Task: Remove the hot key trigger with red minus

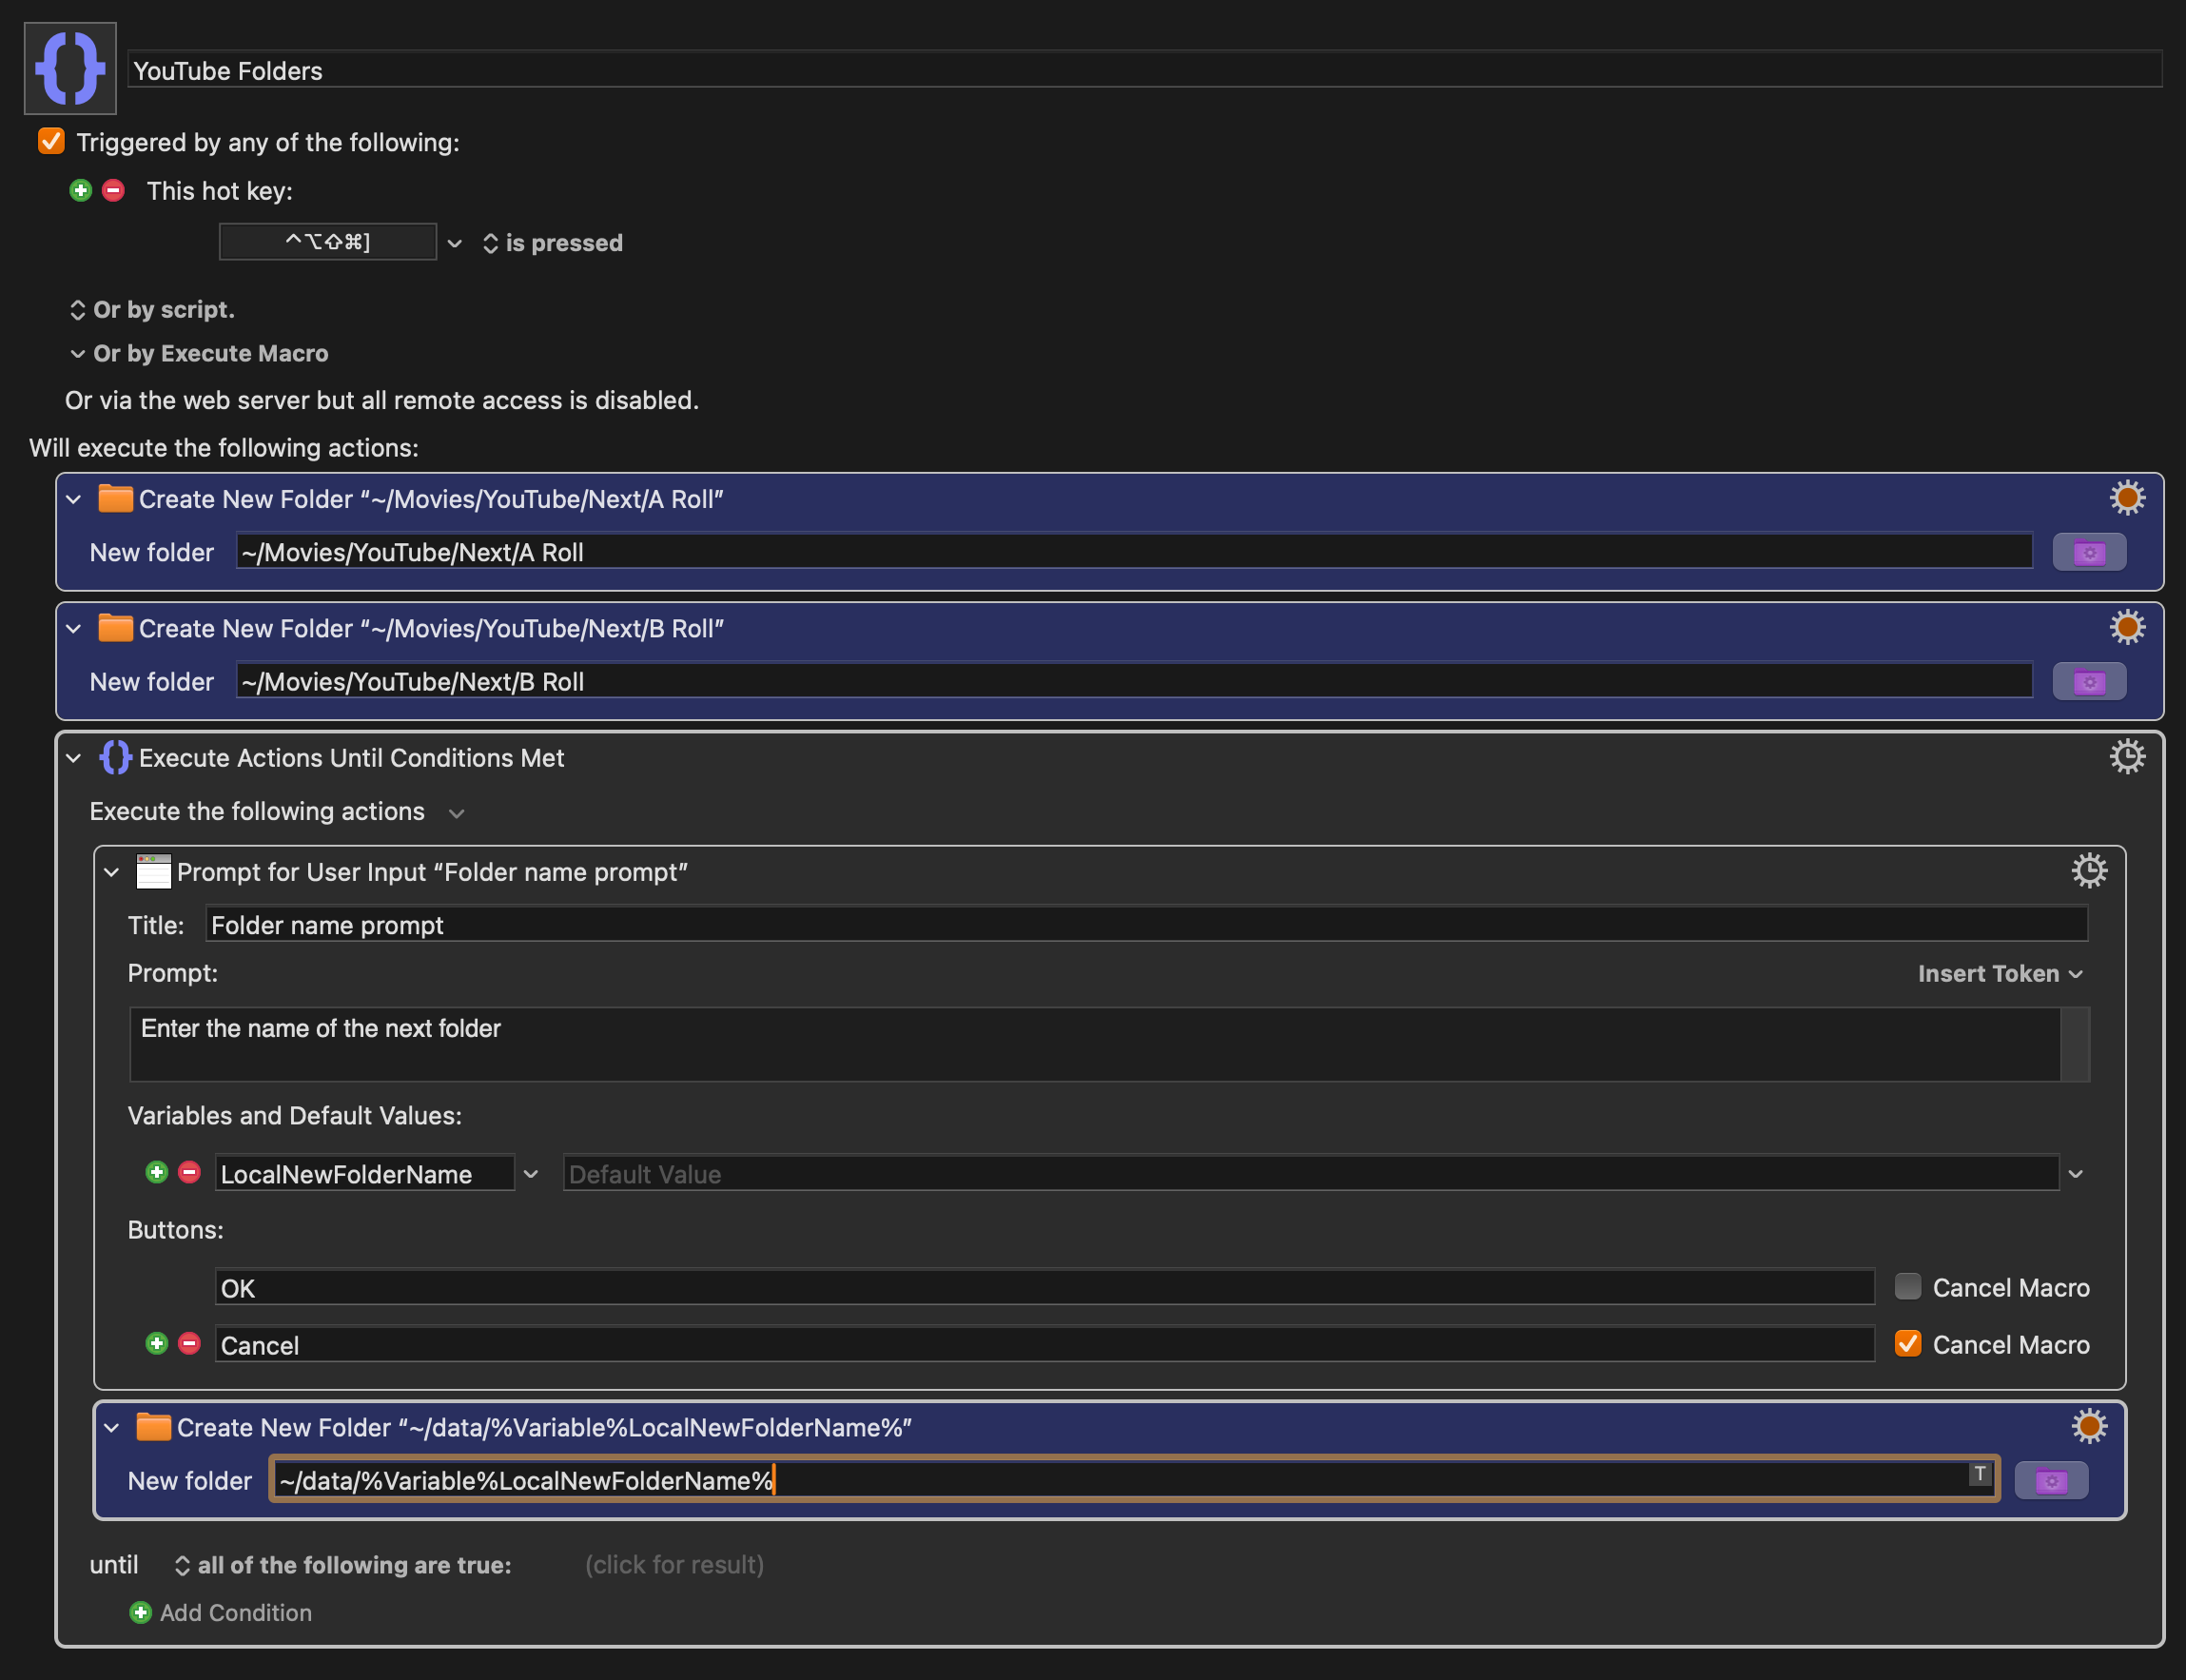Action: pyautogui.click(x=114, y=190)
